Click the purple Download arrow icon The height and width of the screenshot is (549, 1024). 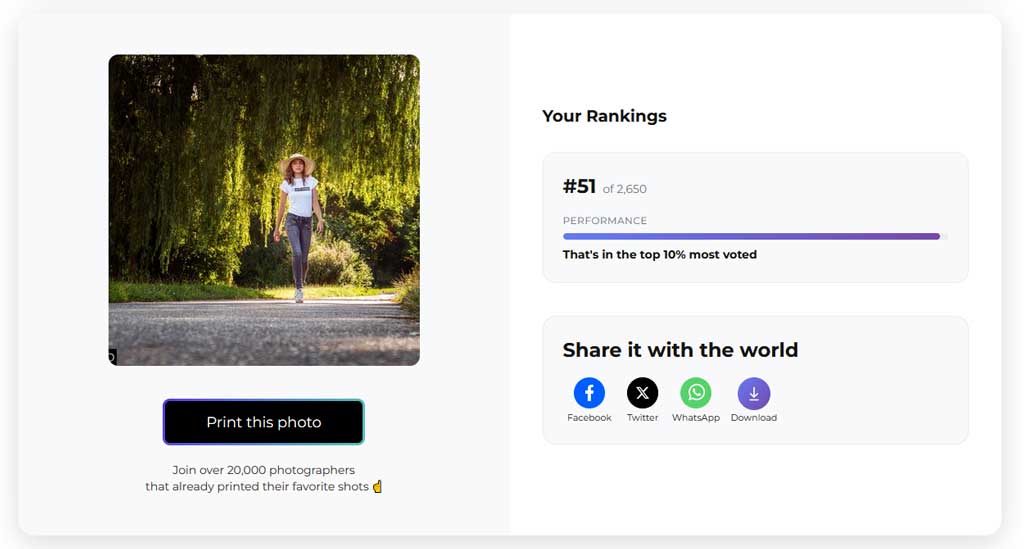753,393
